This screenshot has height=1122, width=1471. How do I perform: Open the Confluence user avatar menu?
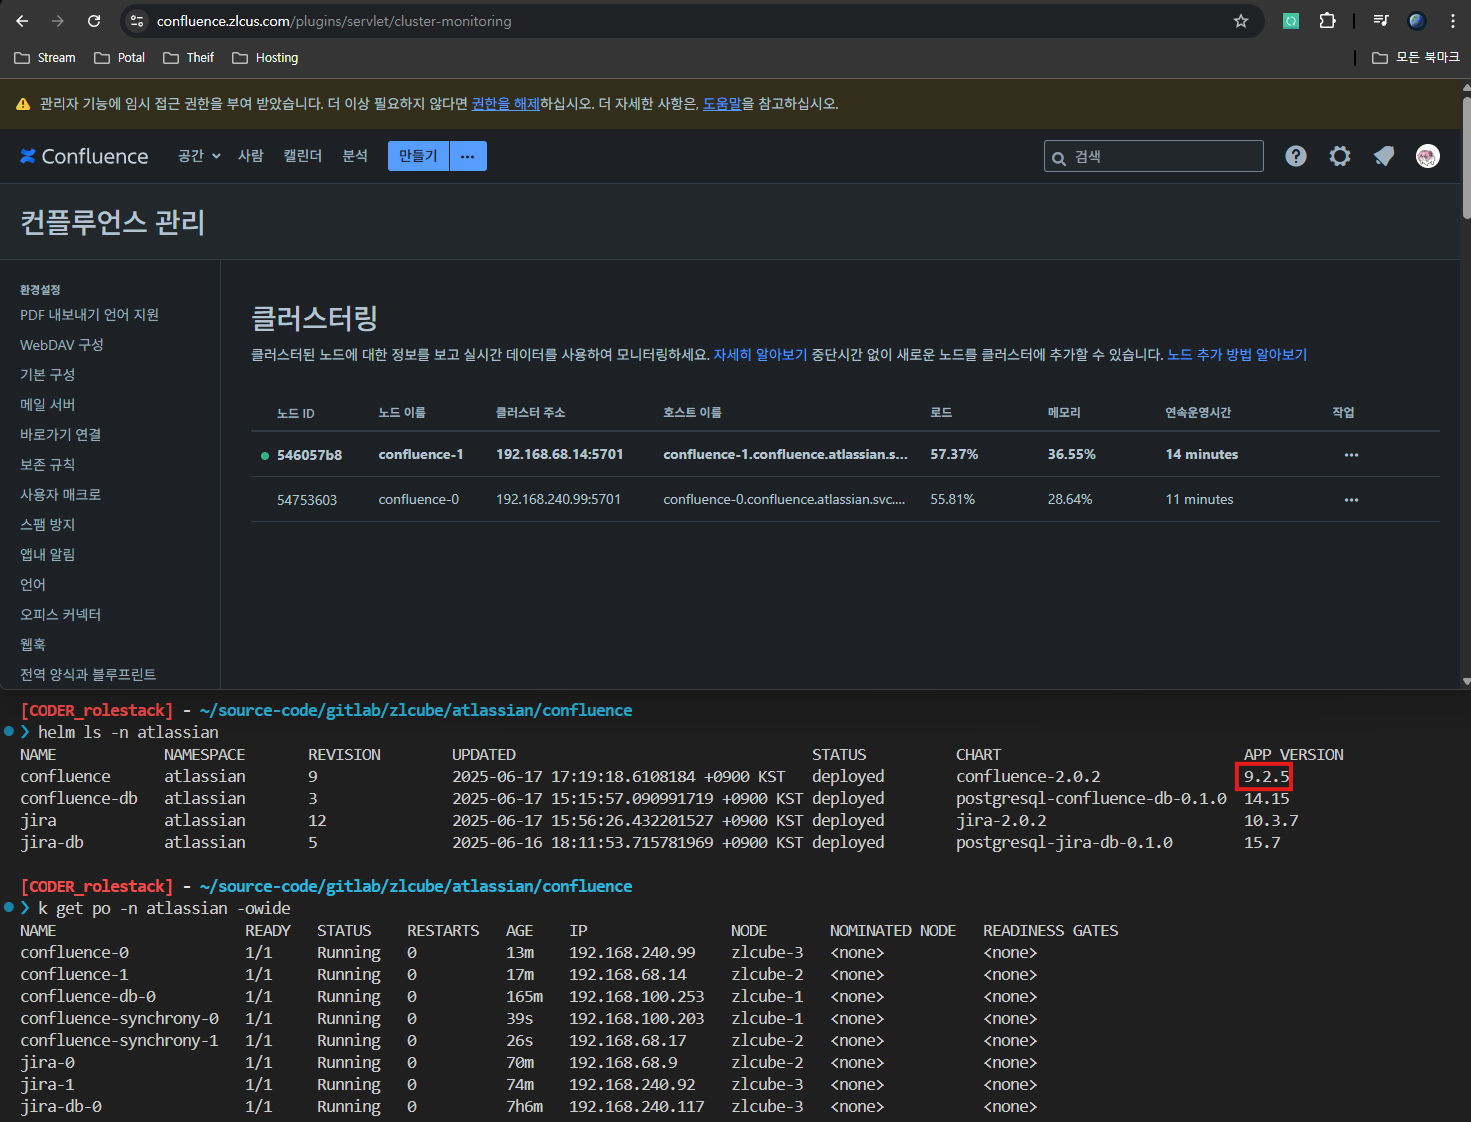(x=1428, y=156)
